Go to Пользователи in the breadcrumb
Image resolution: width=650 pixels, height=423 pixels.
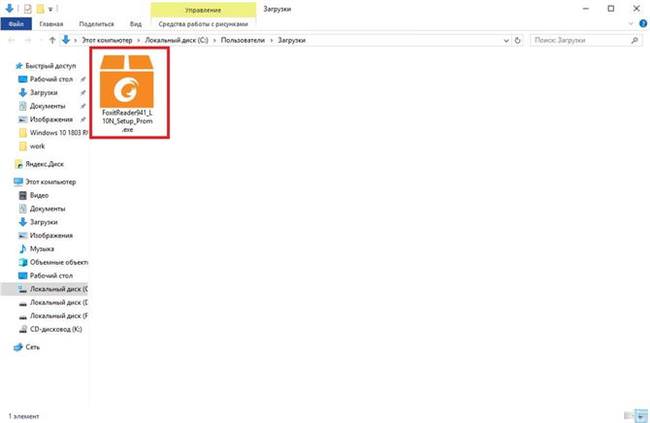click(x=243, y=40)
